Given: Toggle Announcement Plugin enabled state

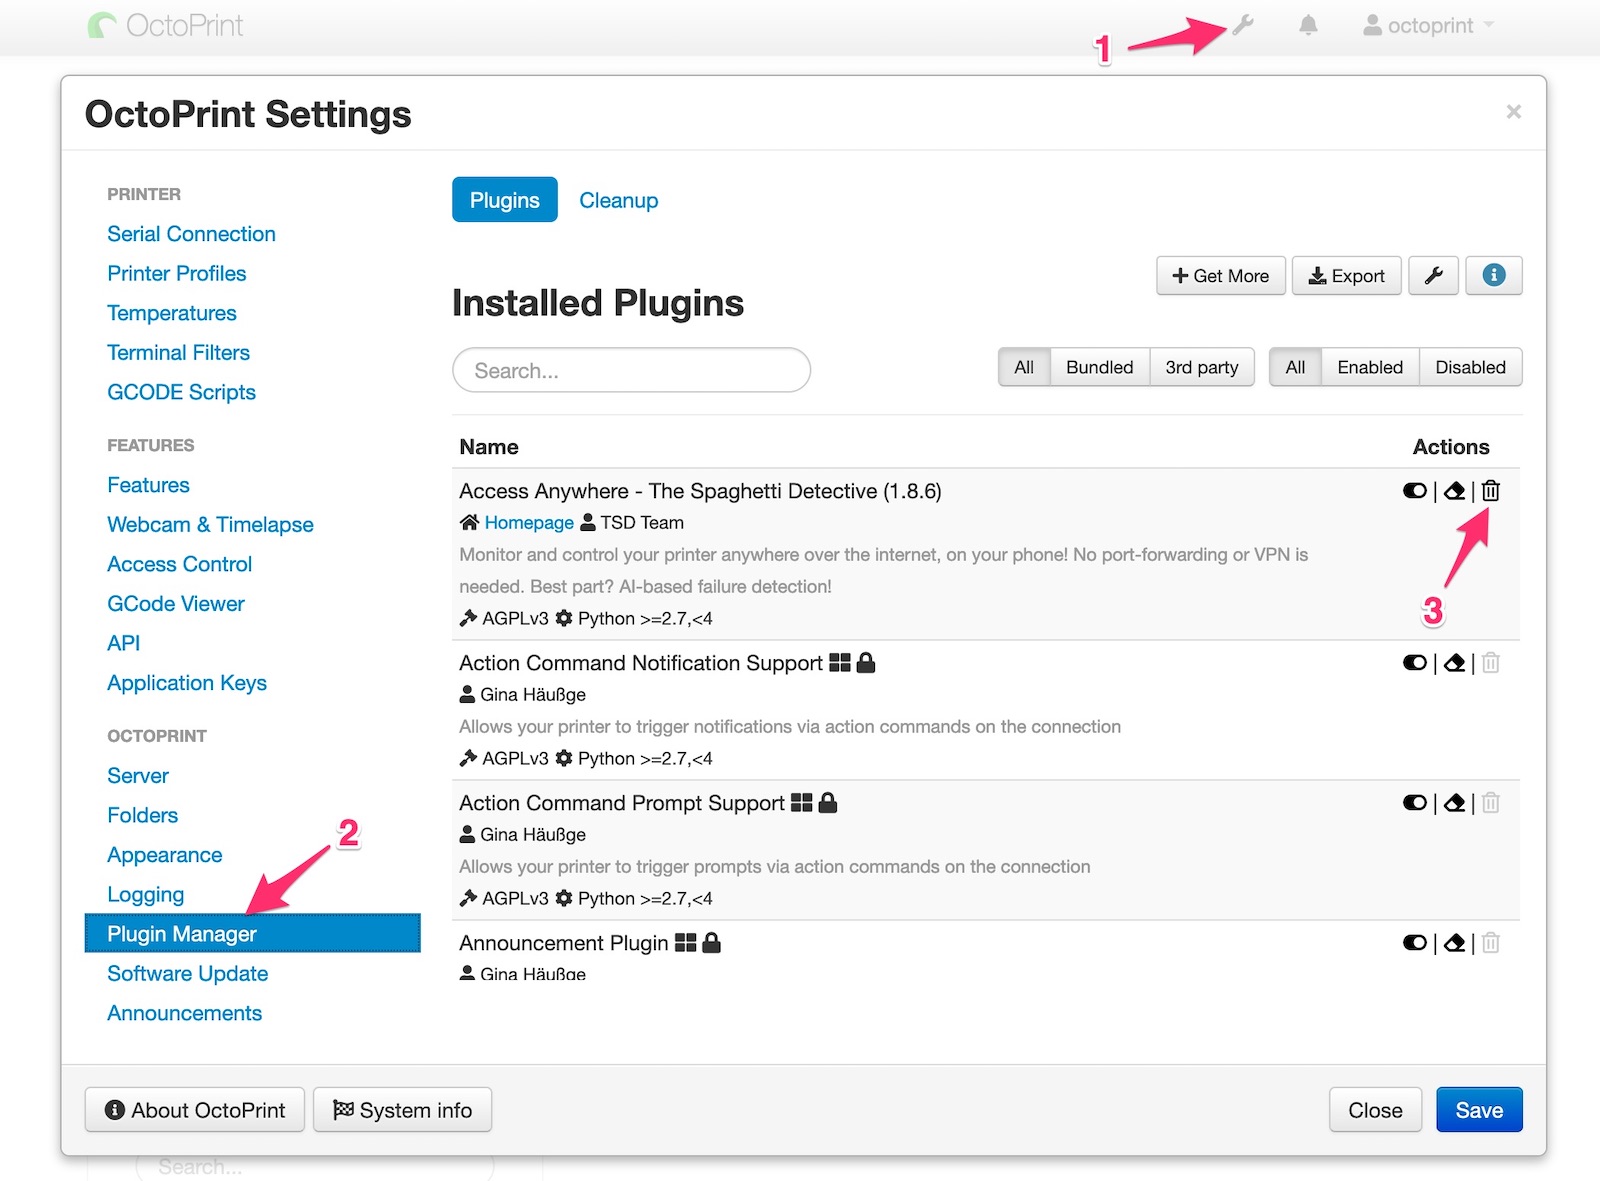Looking at the screenshot, I should (1414, 943).
